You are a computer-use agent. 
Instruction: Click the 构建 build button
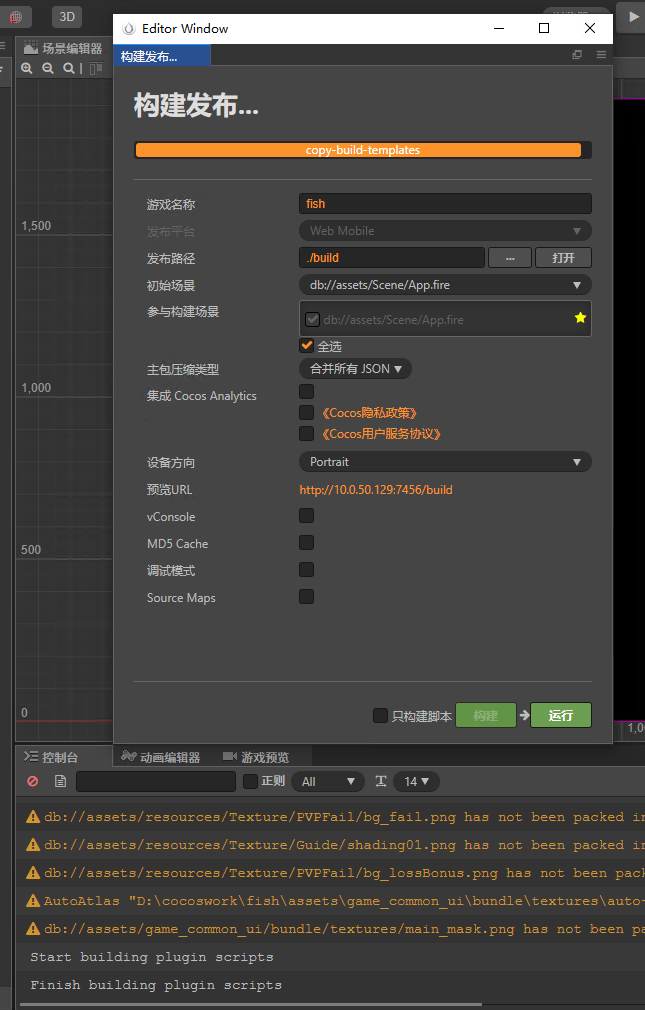486,715
